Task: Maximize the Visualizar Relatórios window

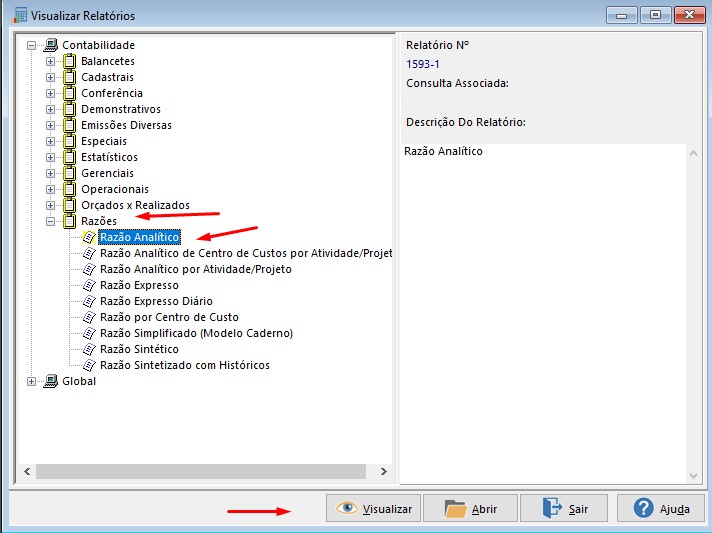Action: 655,15
